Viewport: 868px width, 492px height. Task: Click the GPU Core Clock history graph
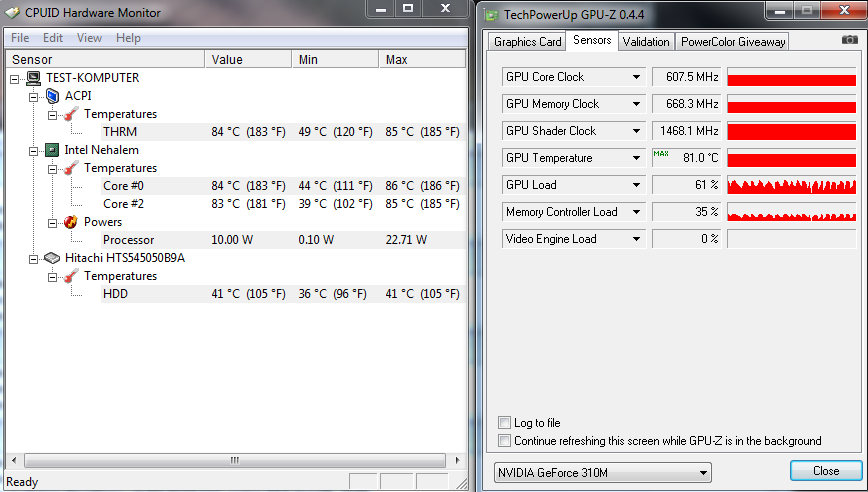[x=791, y=77]
